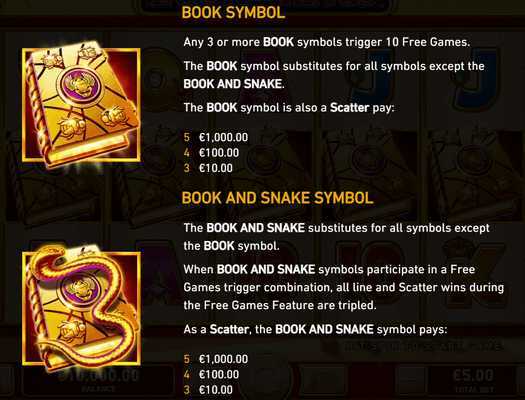Image resolution: width=525 pixels, height=400 pixels.
Task: Click the dimmed round spin button
Action: click(x=267, y=380)
